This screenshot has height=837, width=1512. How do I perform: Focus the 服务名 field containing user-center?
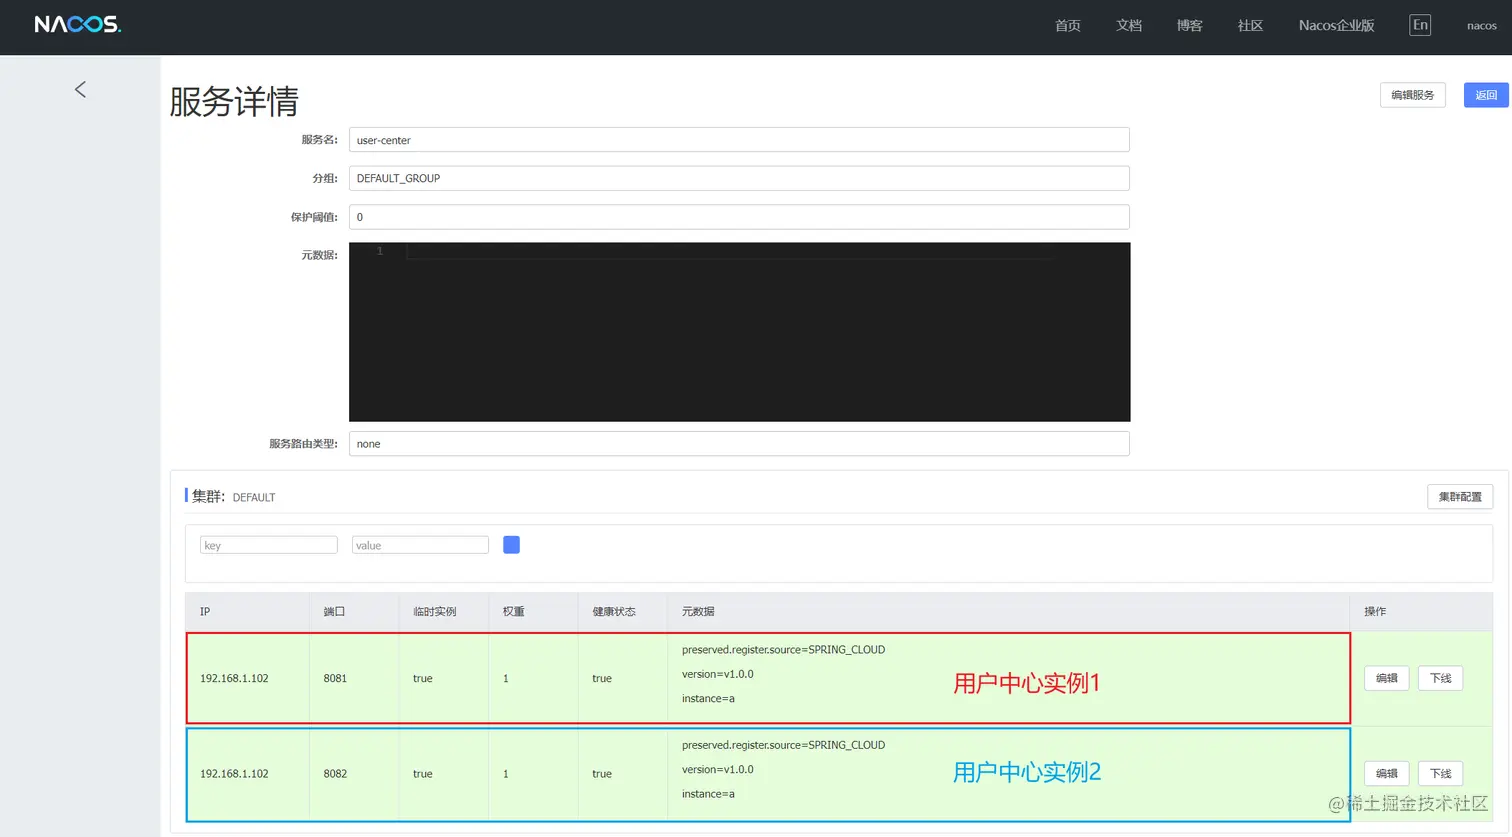click(x=739, y=140)
